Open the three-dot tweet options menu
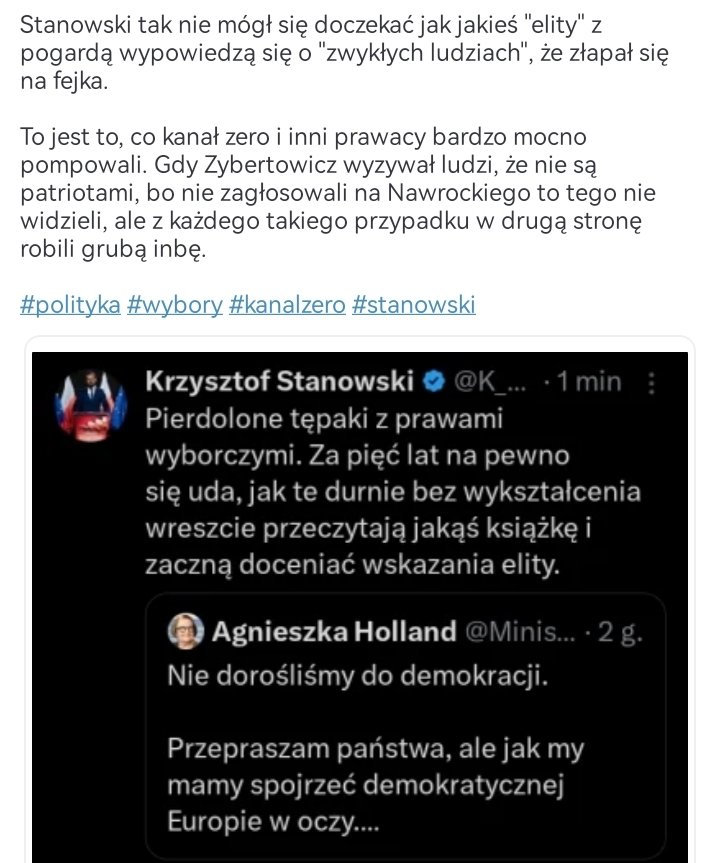The height and width of the screenshot is (863, 720). (653, 381)
